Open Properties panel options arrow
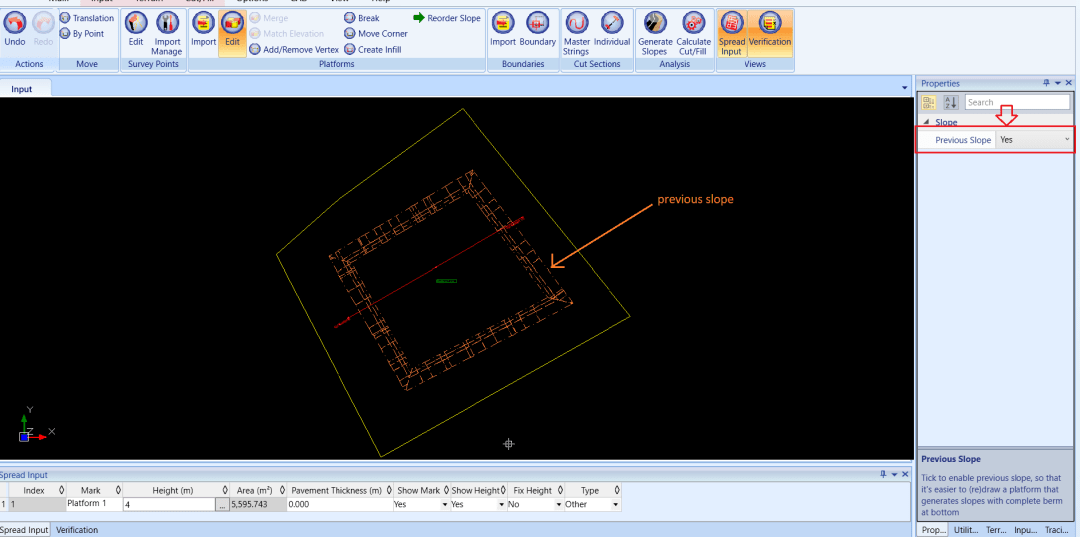The image size is (1080, 537). 1058,83
